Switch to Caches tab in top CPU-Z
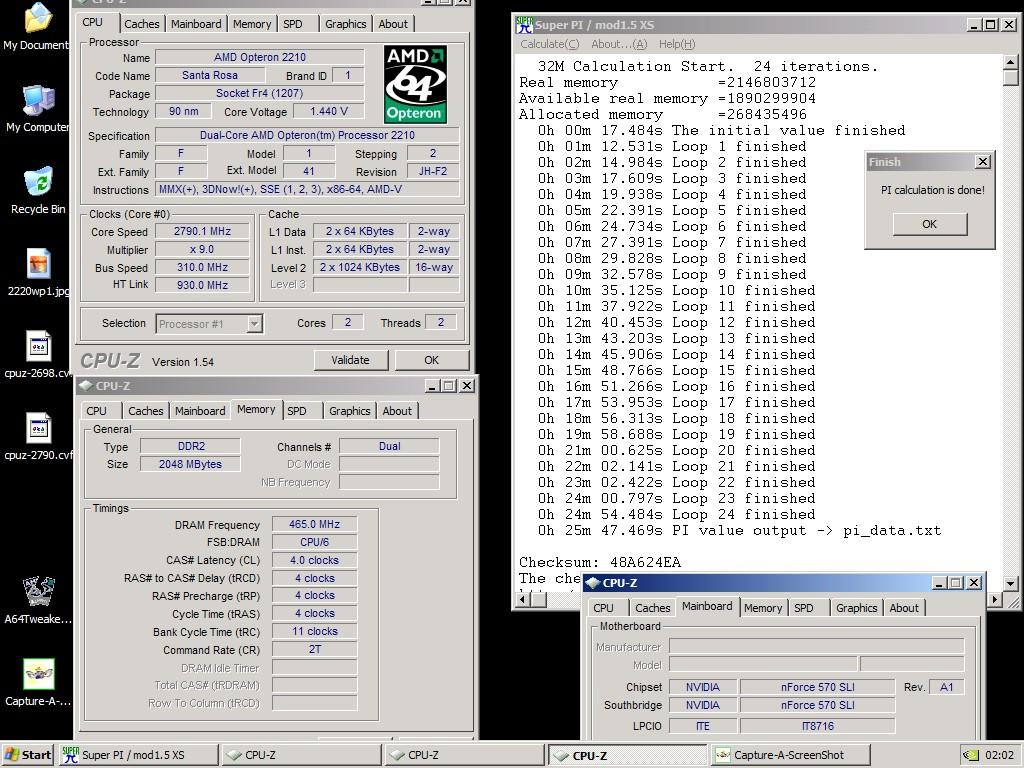 [x=142, y=24]
